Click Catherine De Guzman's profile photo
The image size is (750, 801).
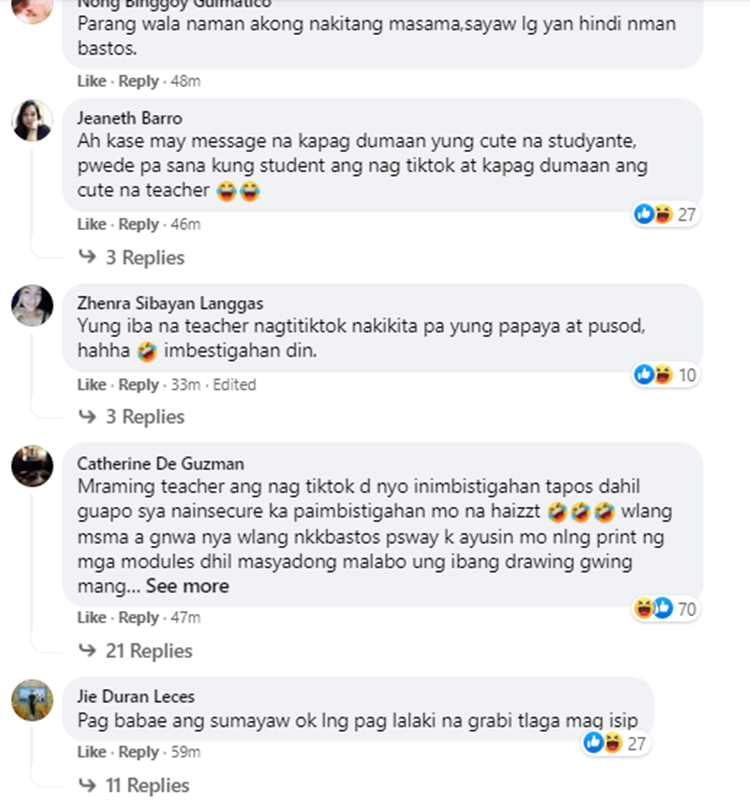point(32,466)
